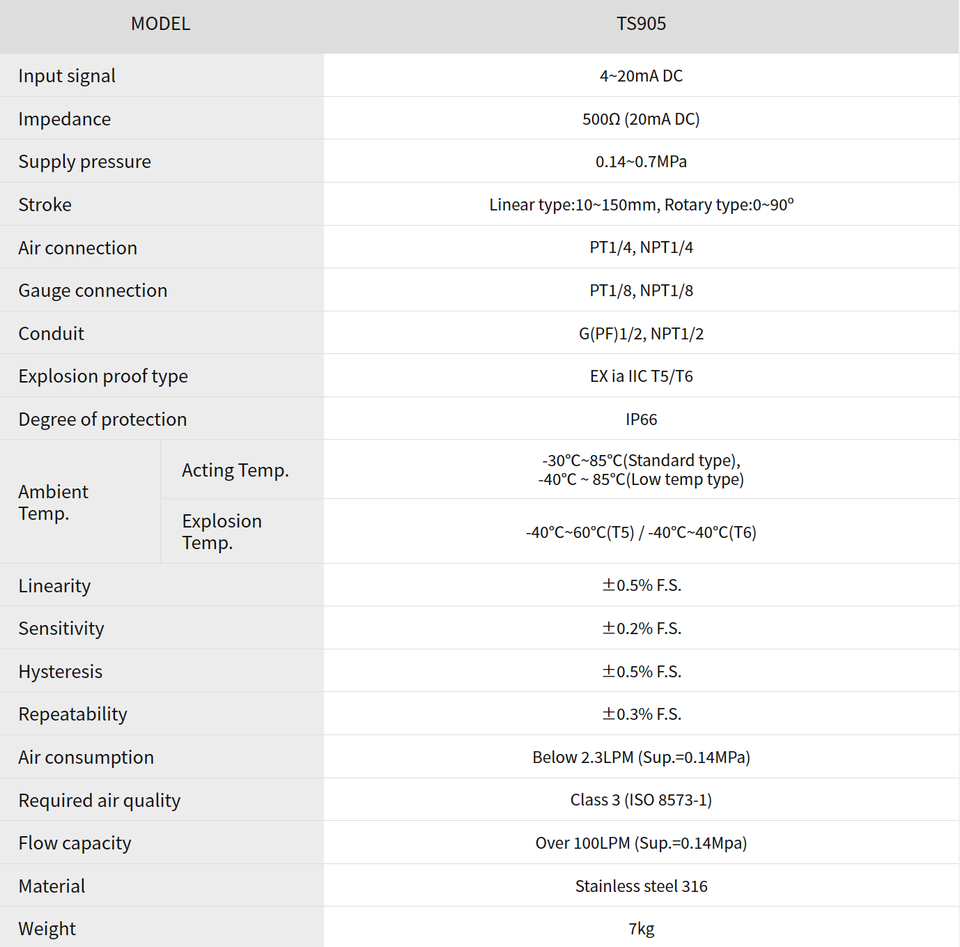Screen dimensions: 960x947
Task: Click the Explosion Temp. sub-label
Action: click(222, 532)
